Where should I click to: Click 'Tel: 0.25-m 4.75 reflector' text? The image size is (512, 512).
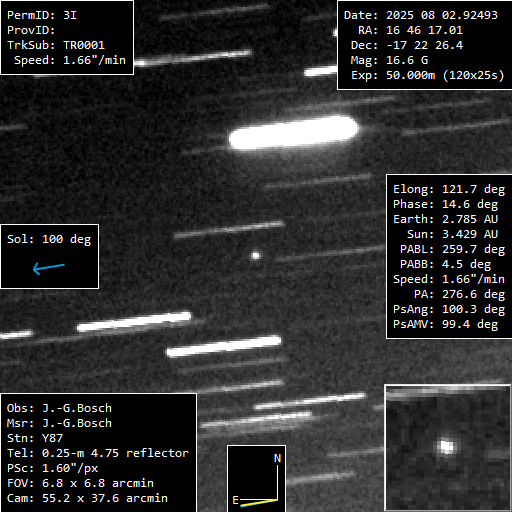[98, 453]
